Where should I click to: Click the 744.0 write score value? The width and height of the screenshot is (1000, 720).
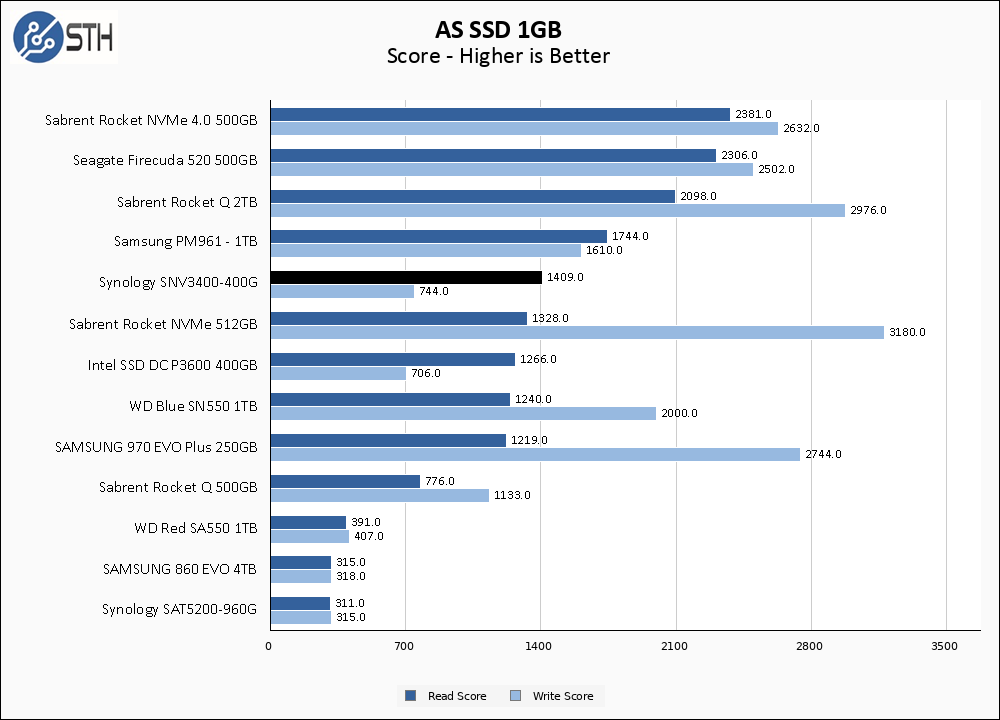coord(434,291)
